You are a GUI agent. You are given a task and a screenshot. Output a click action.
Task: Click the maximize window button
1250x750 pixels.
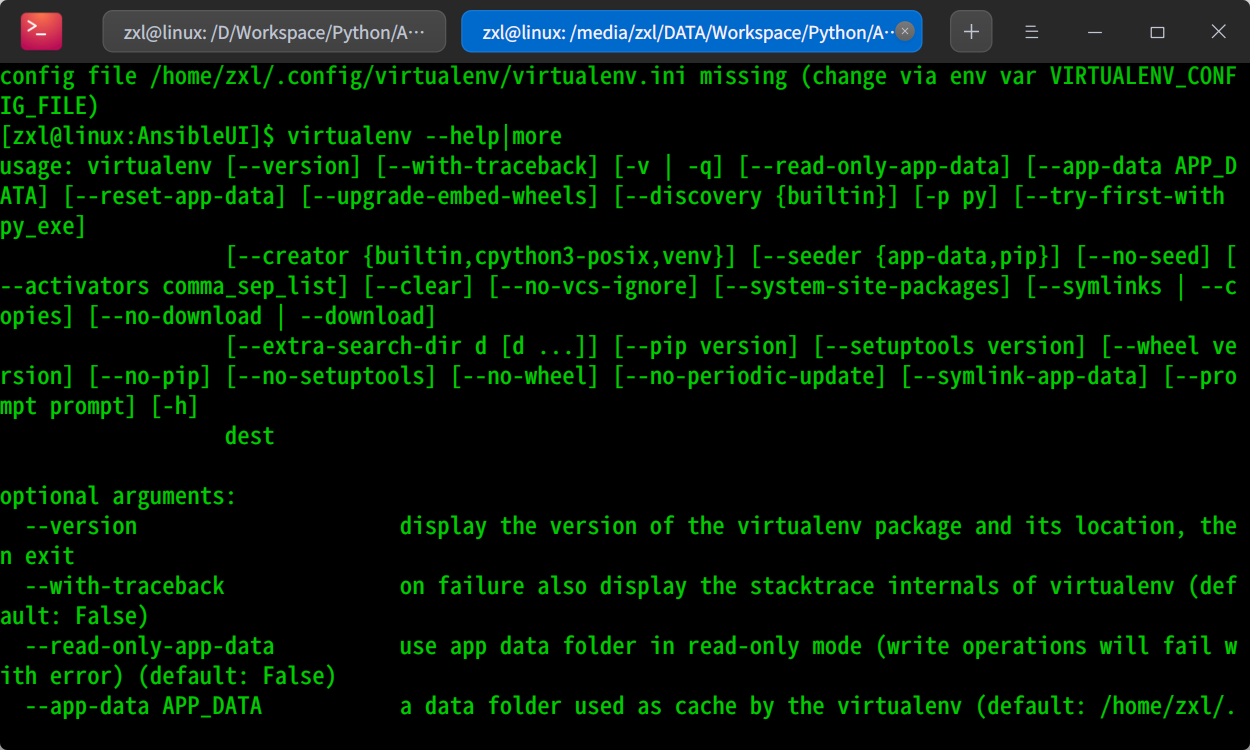tap(1158, 31)
